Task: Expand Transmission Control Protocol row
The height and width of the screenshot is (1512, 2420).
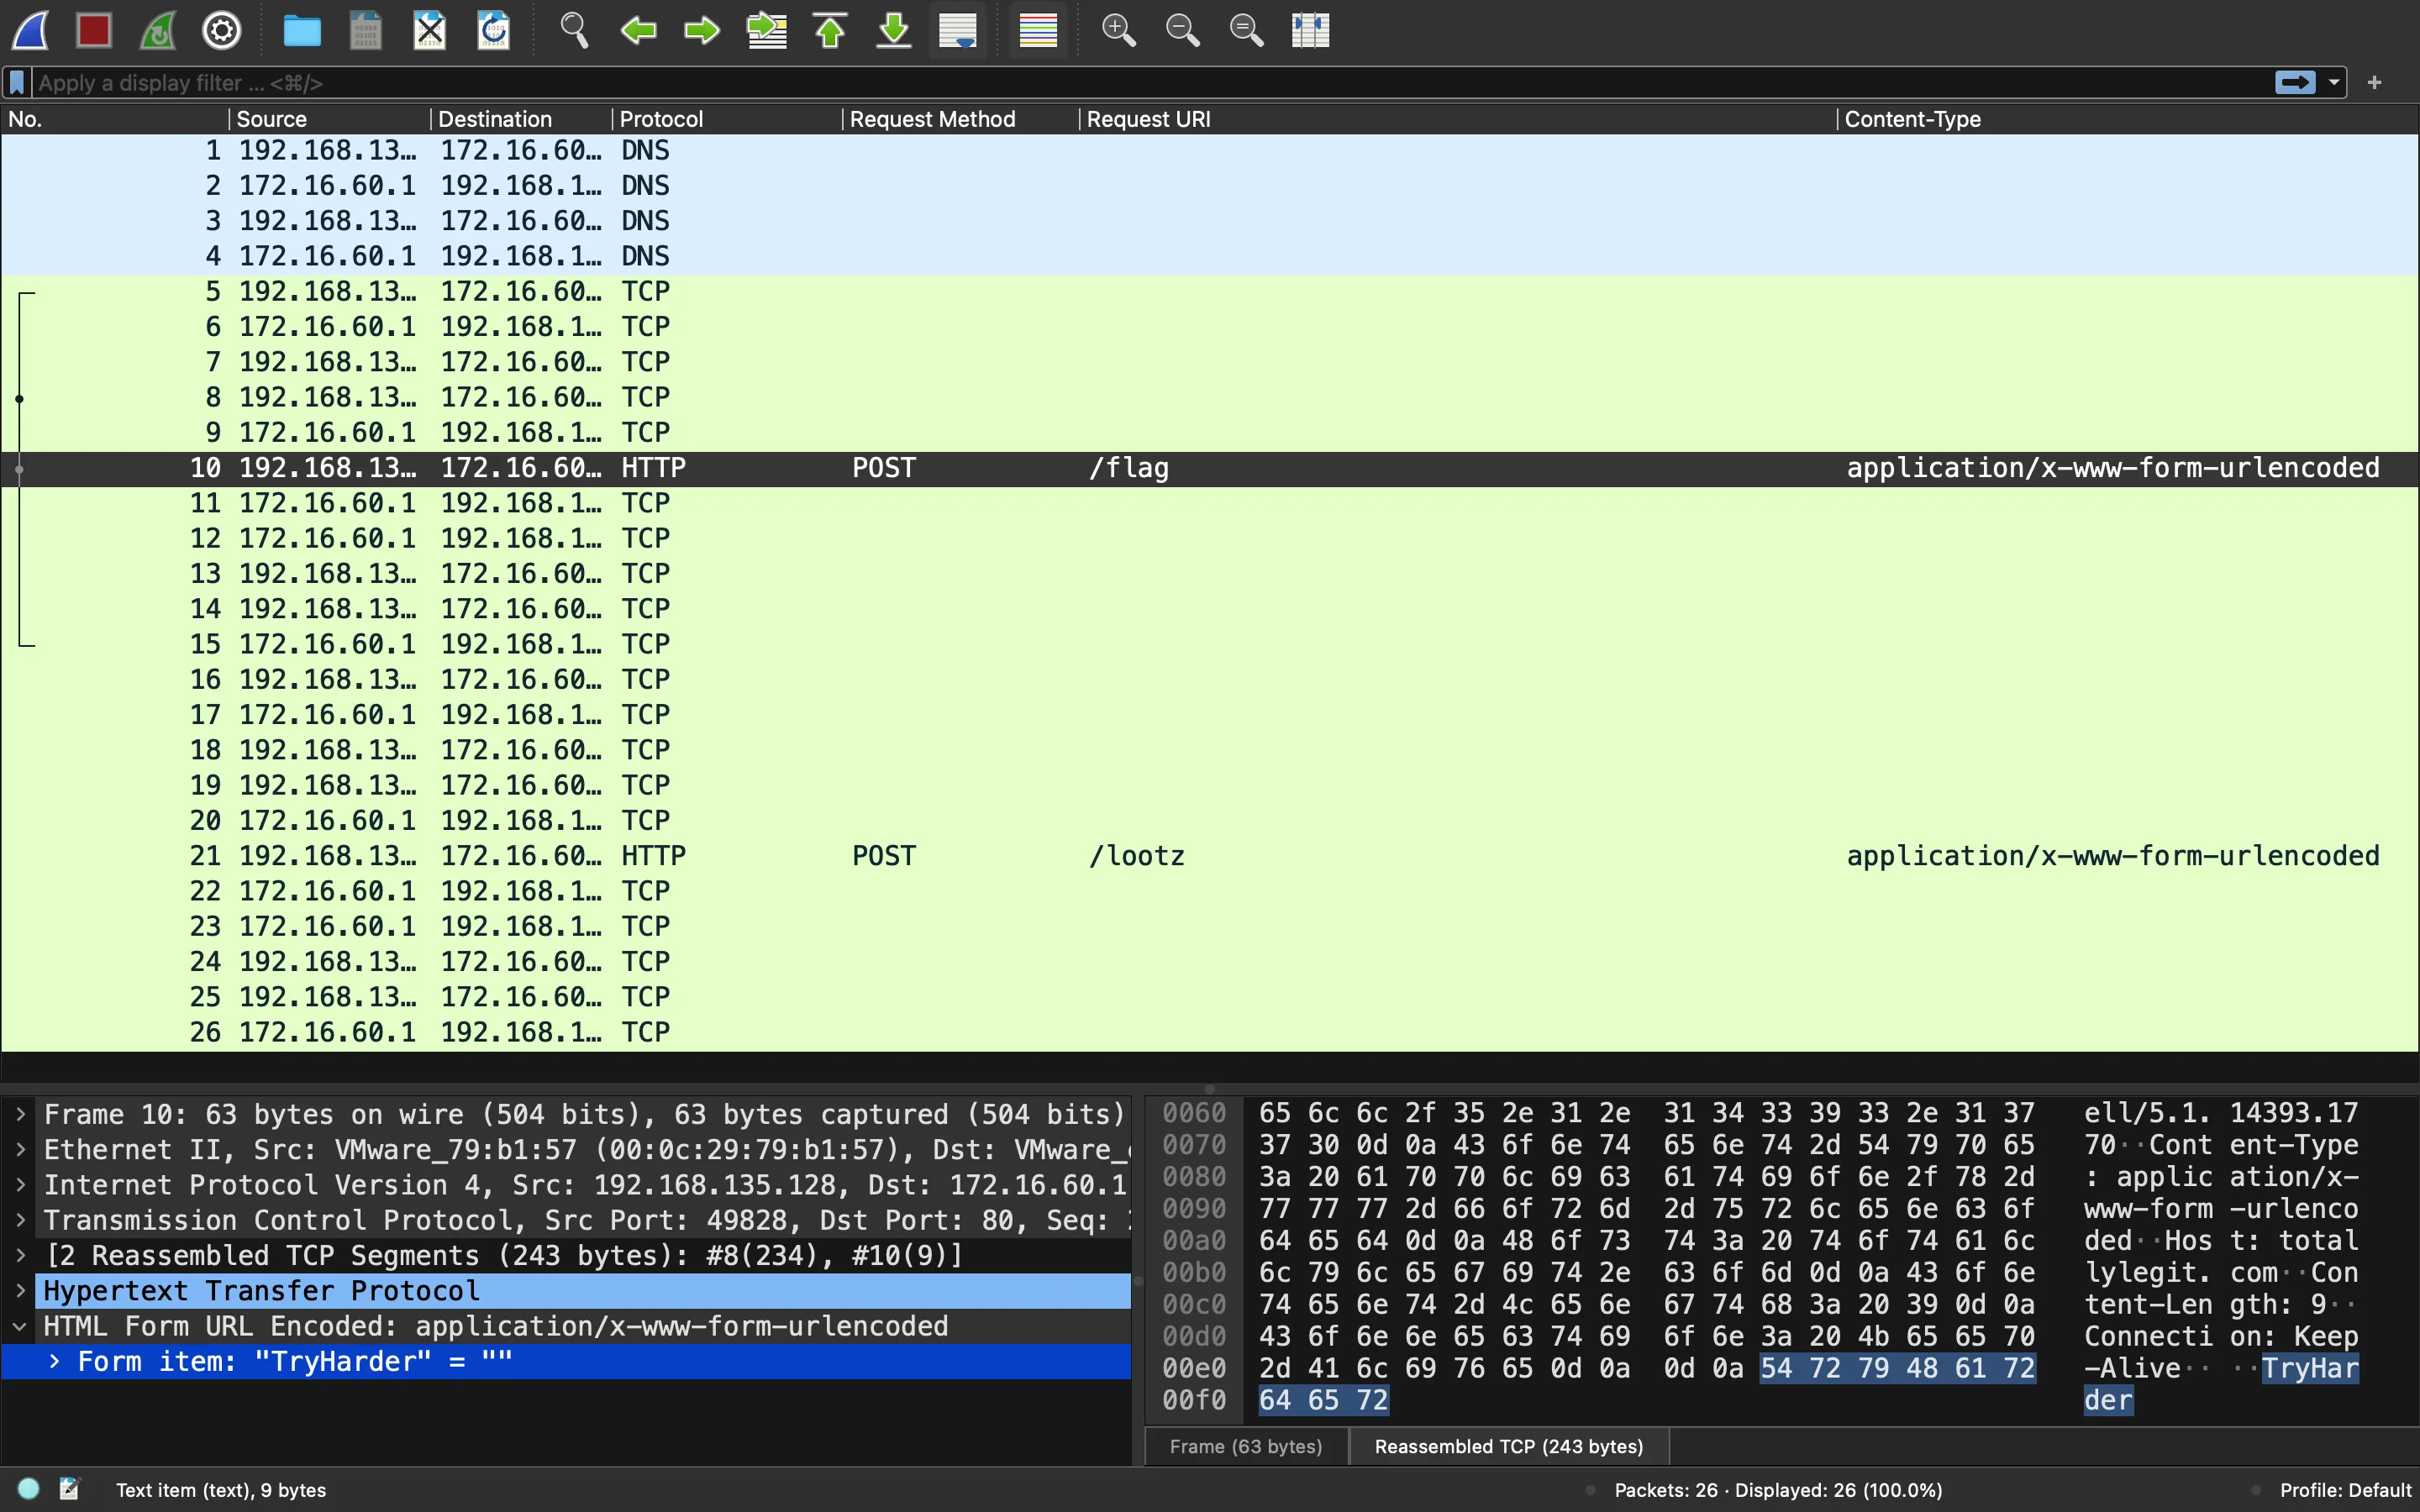Action: [x=20, y=1220]
